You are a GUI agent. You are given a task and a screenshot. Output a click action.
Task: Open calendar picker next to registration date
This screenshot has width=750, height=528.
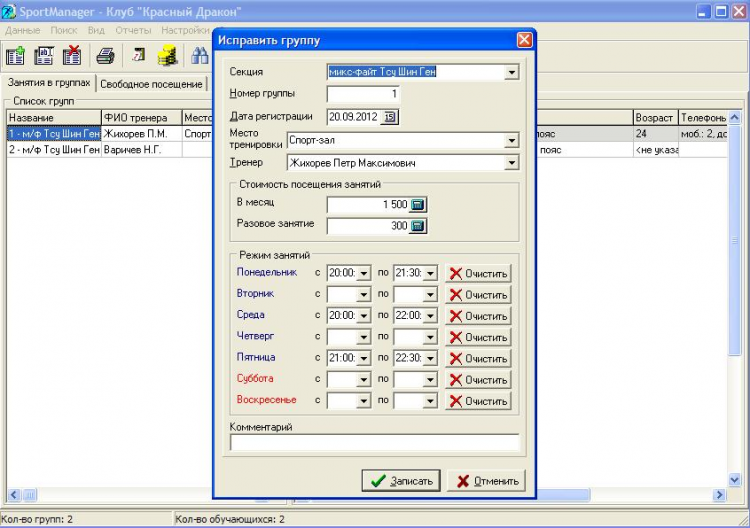pyautogui.click(x=389, y=117)
